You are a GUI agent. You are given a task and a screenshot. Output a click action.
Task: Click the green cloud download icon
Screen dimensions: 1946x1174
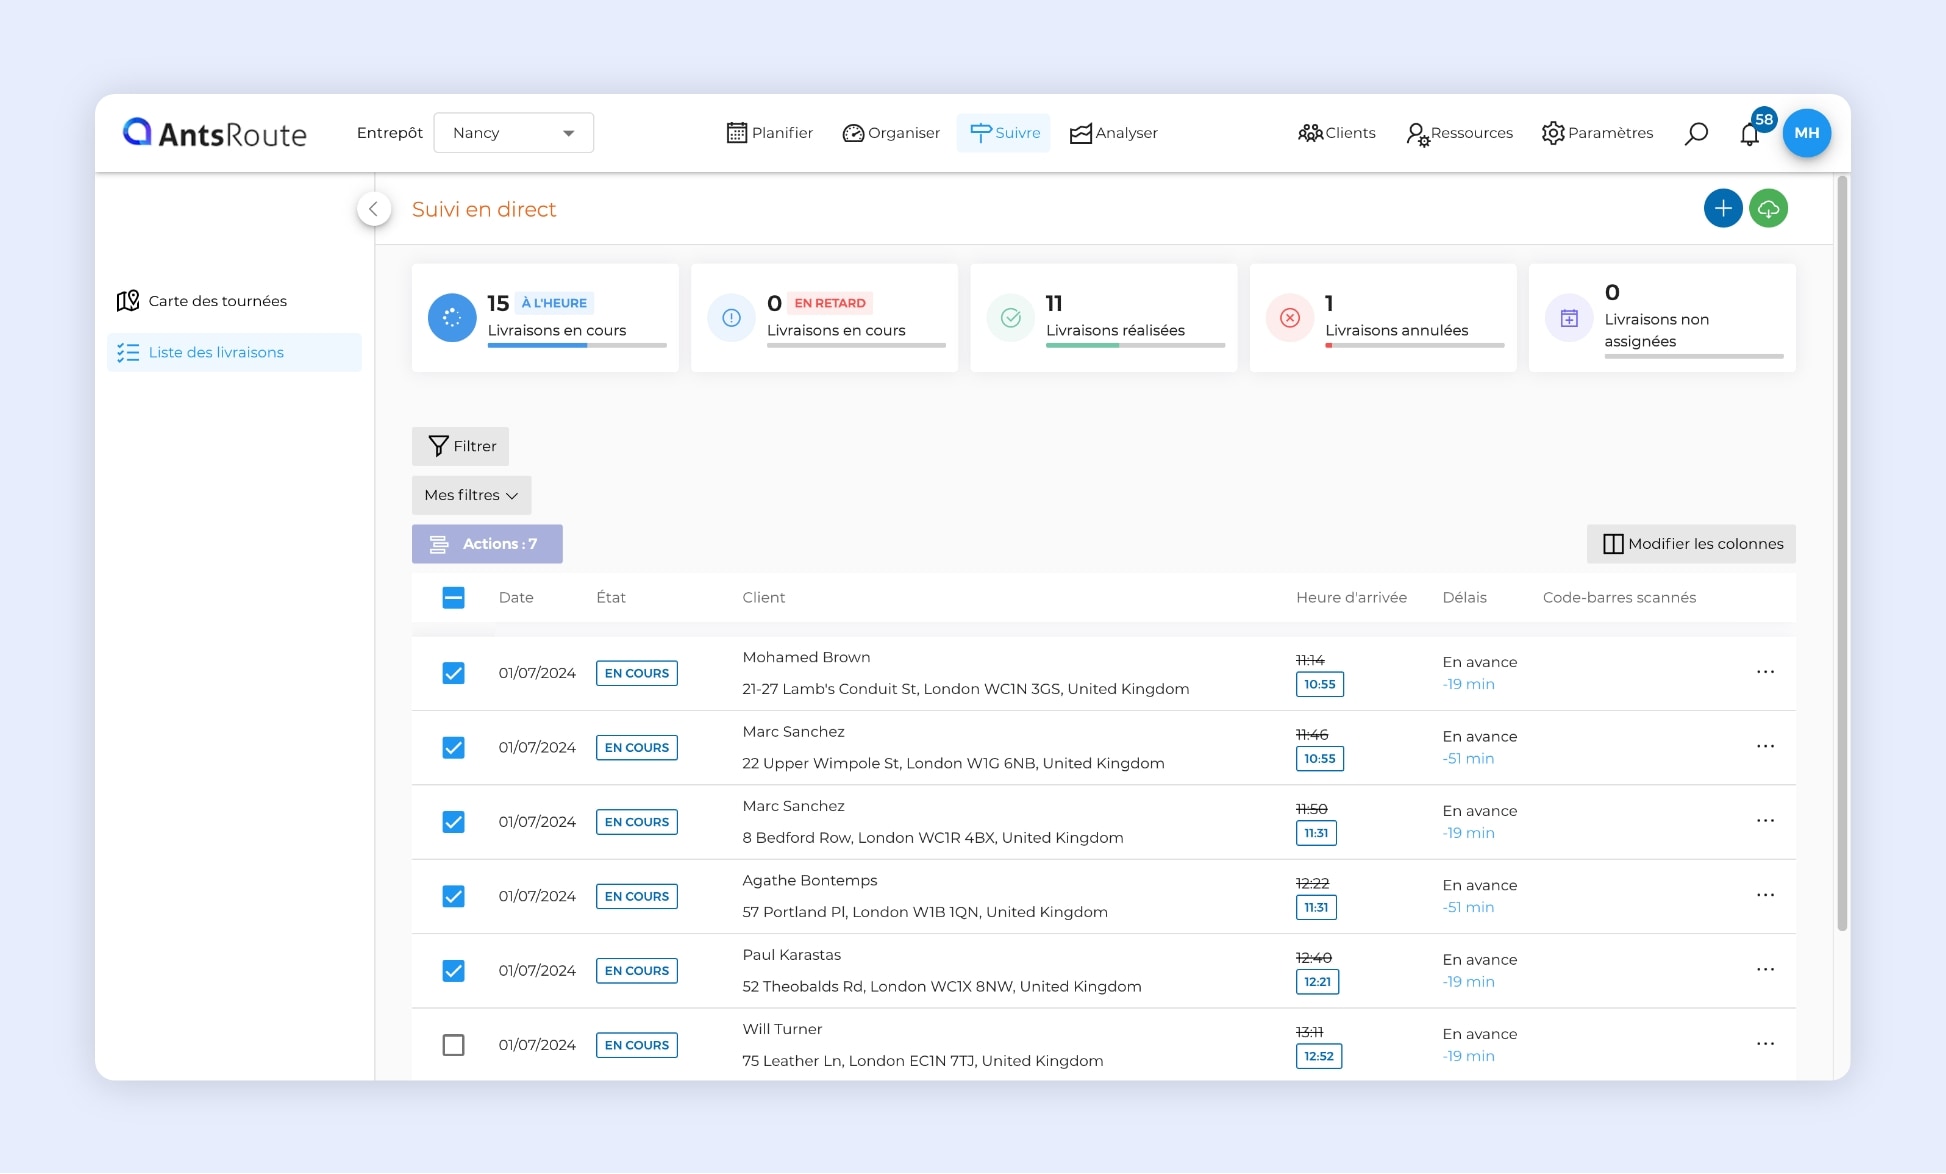click(1768, 208)
